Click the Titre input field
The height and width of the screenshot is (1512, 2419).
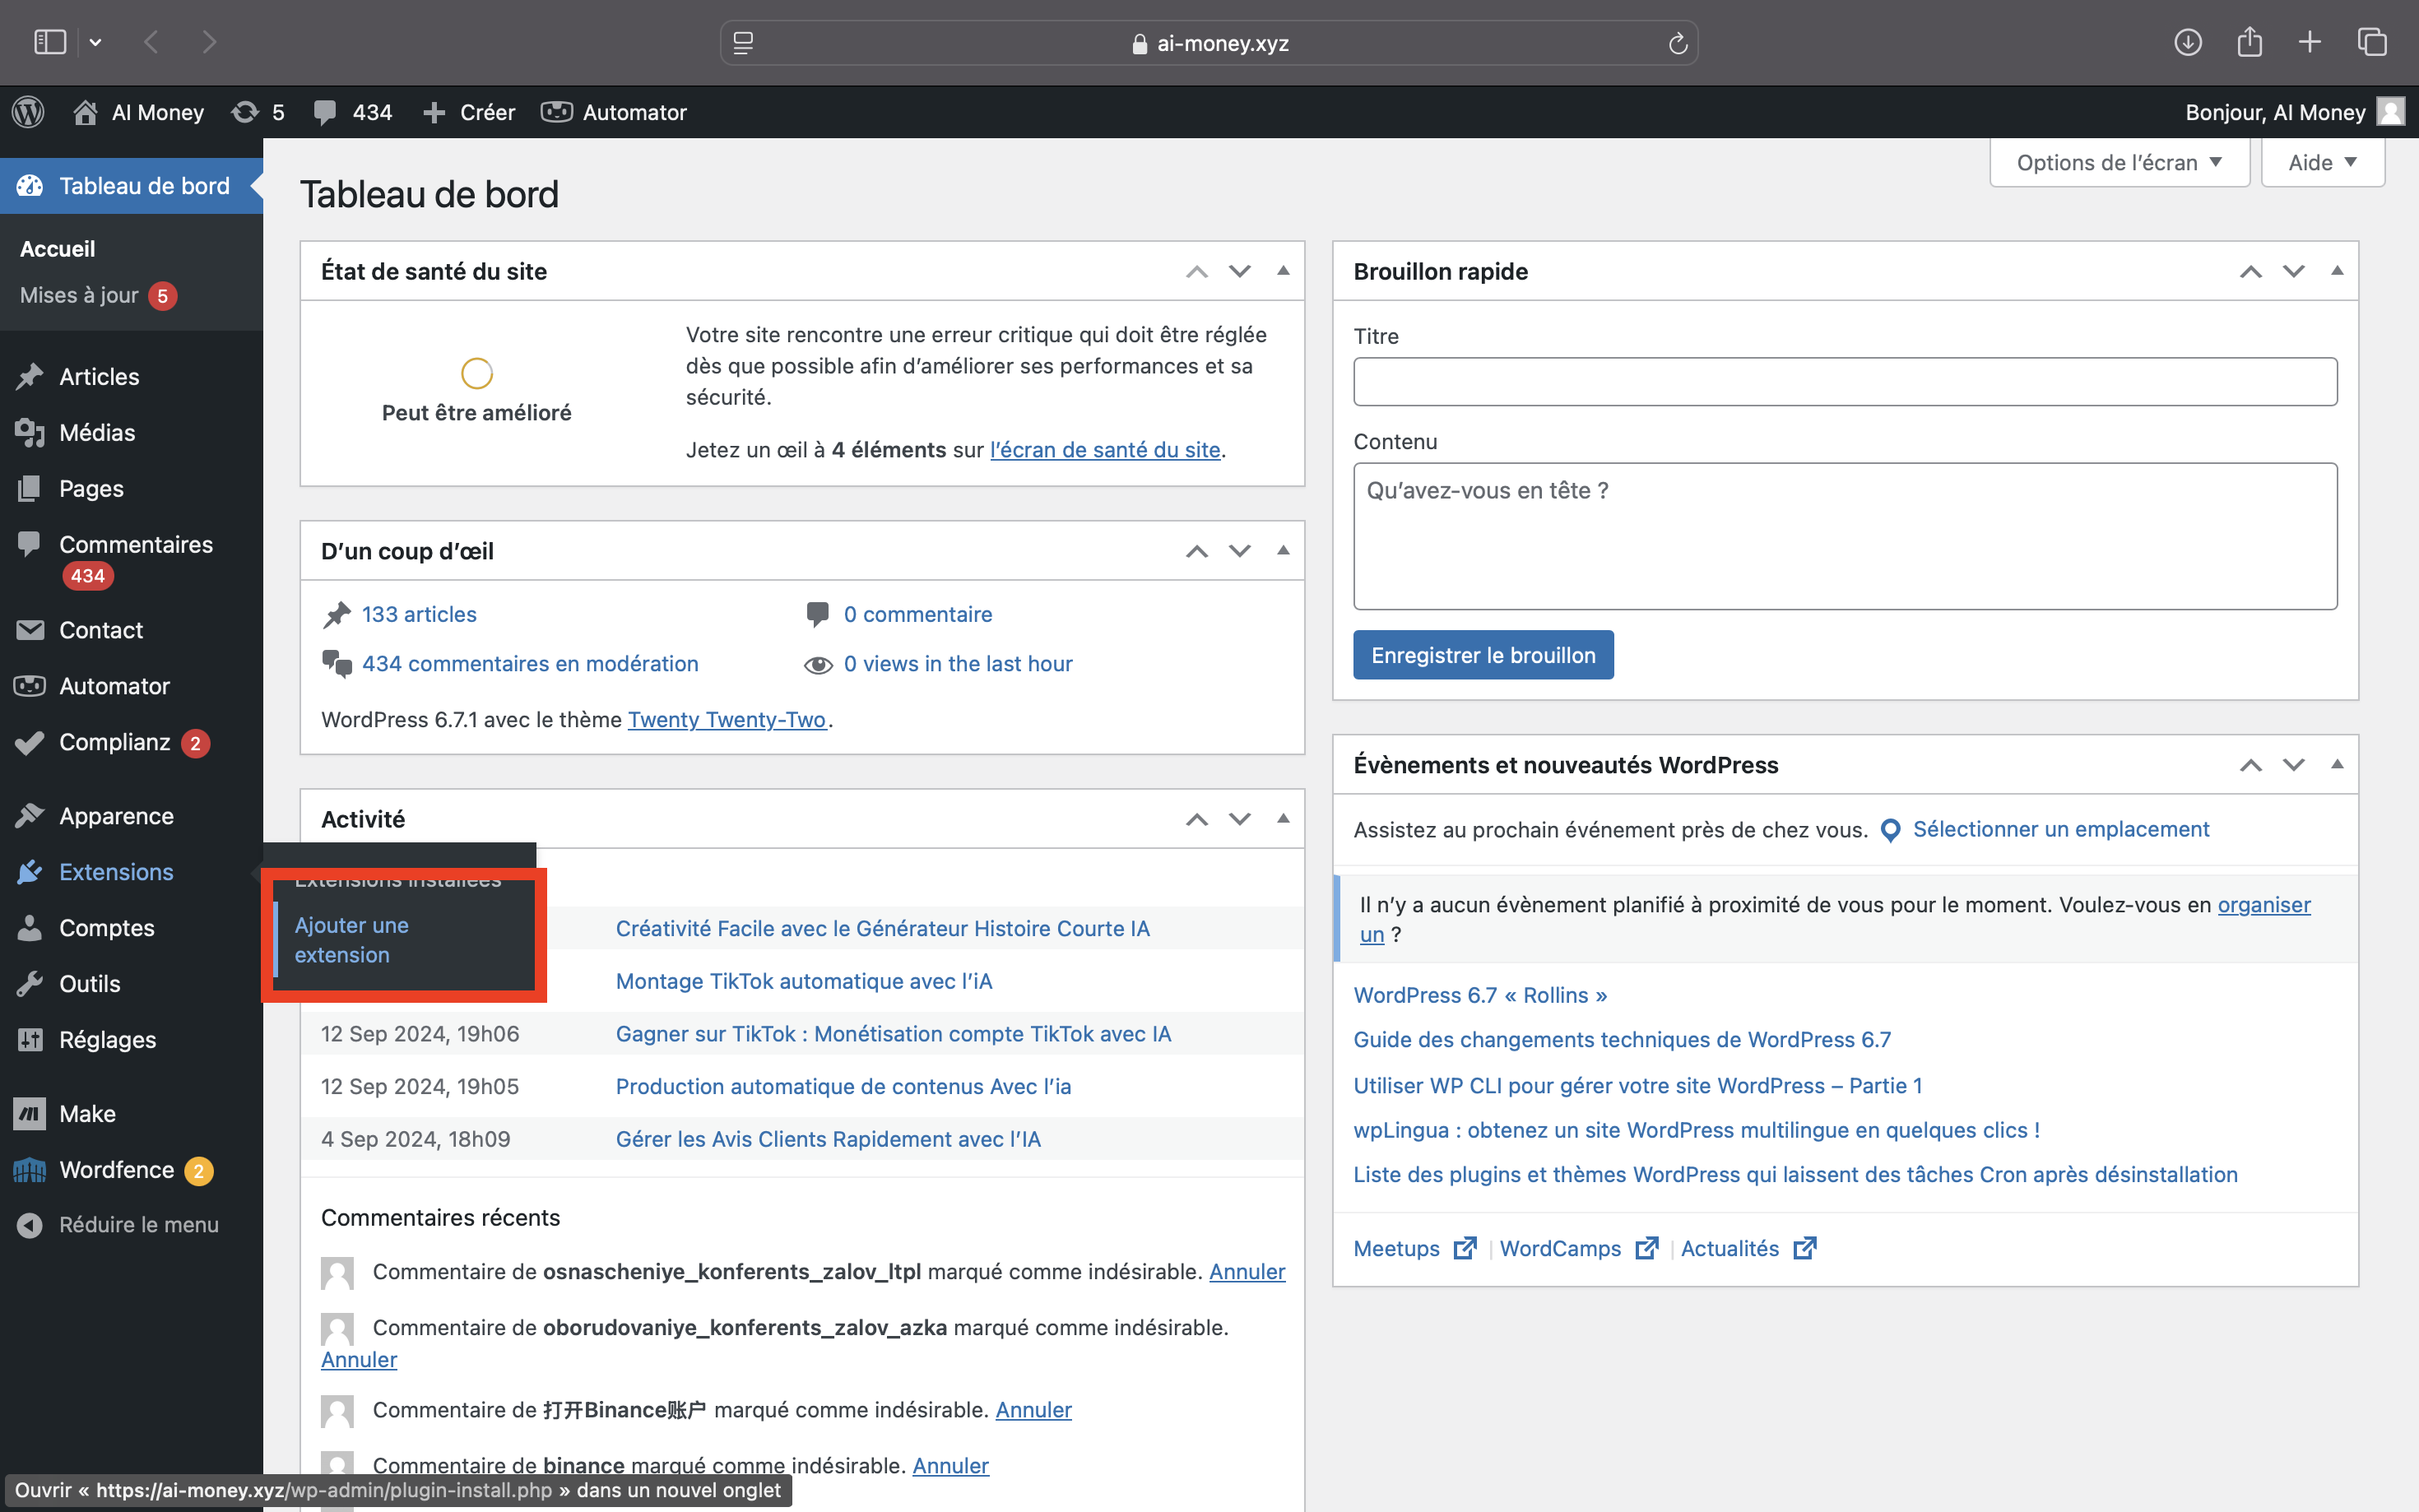[x=1846, y=382]
